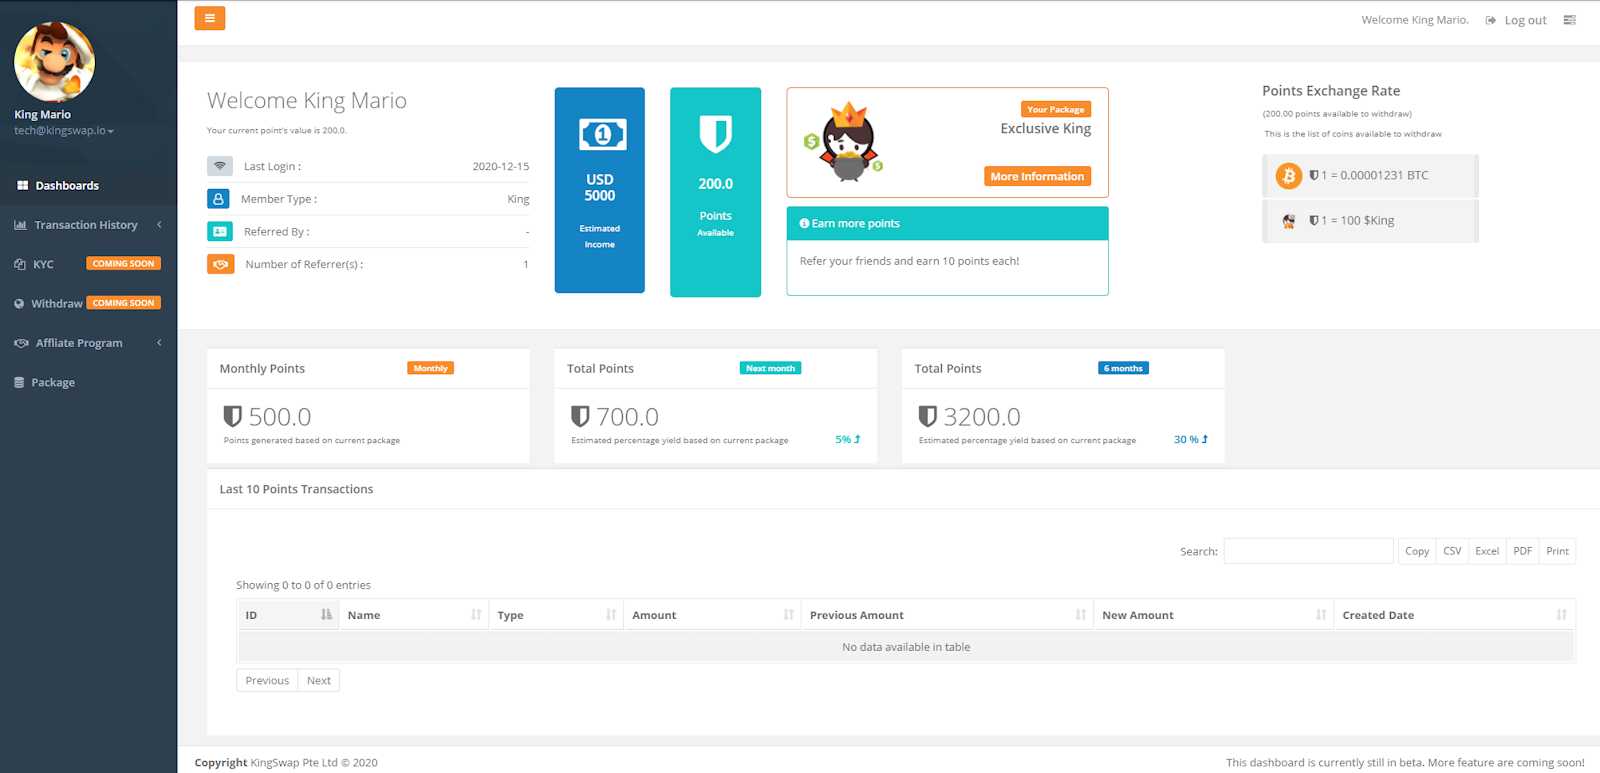Select the shield icon beside 700.0
Screen dimensions: 1600x773
580,416
